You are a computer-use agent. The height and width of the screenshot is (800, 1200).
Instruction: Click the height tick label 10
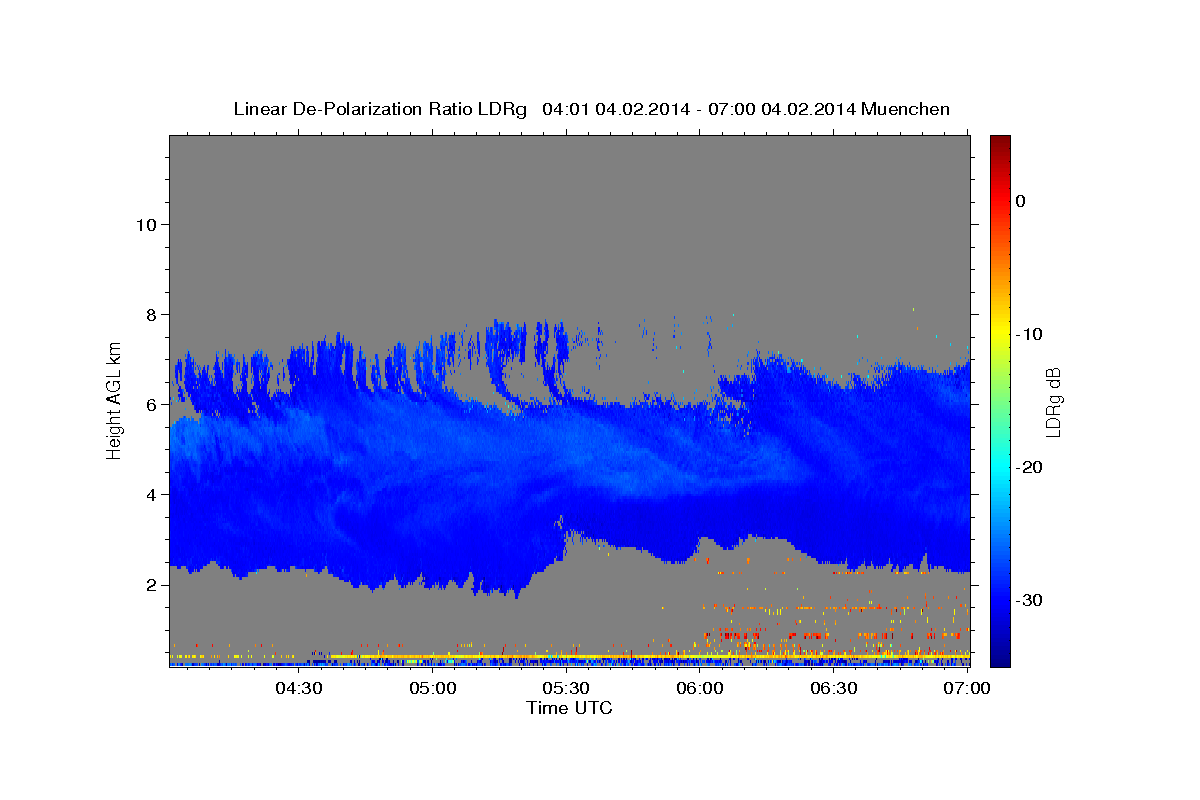point(145,224)
